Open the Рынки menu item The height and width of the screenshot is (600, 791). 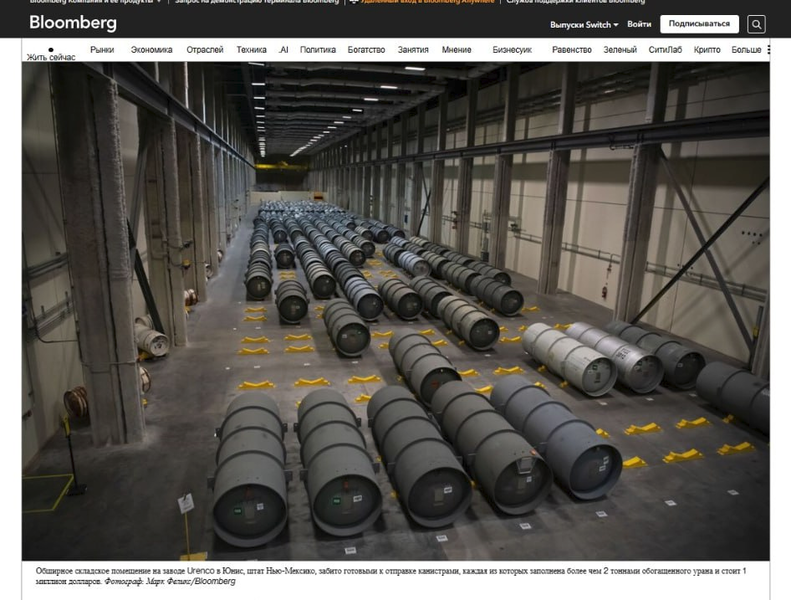click(x=102, y=49)
